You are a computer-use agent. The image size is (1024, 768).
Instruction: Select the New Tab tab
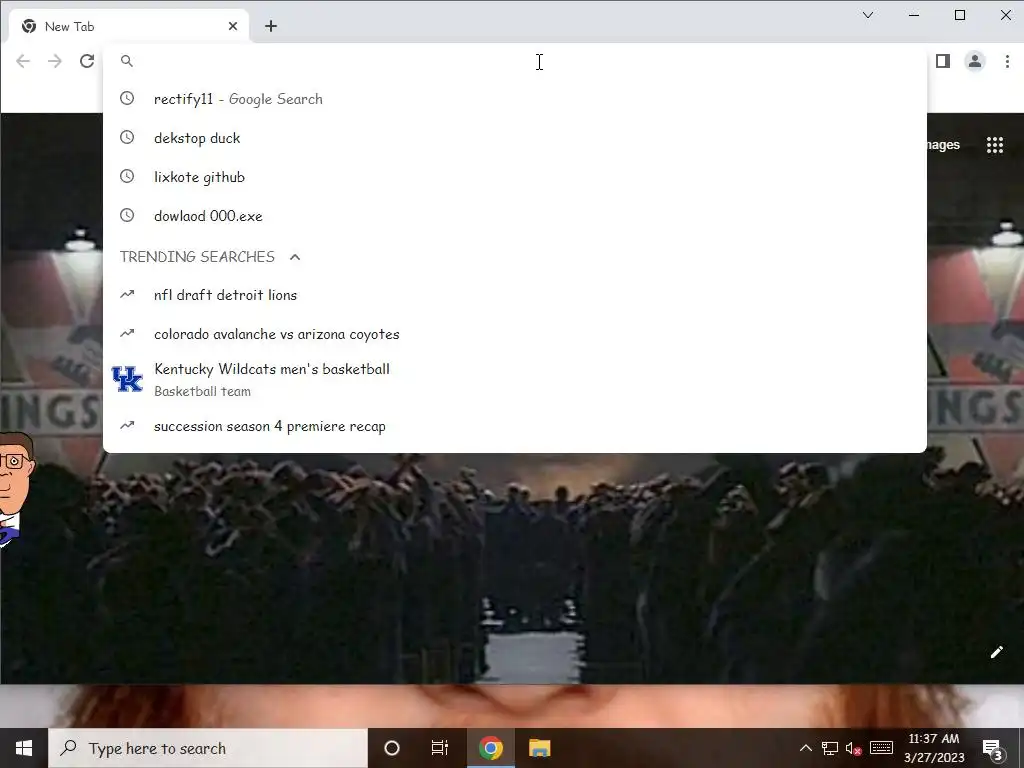129,26
